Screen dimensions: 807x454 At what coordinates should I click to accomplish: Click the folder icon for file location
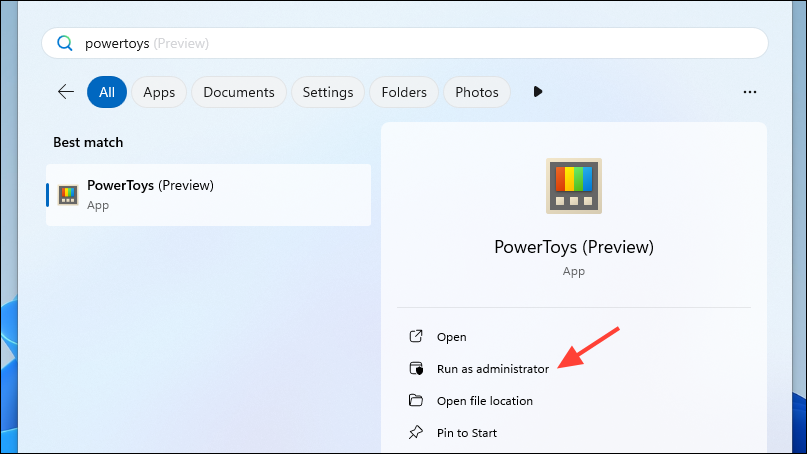tap(416, 400)
